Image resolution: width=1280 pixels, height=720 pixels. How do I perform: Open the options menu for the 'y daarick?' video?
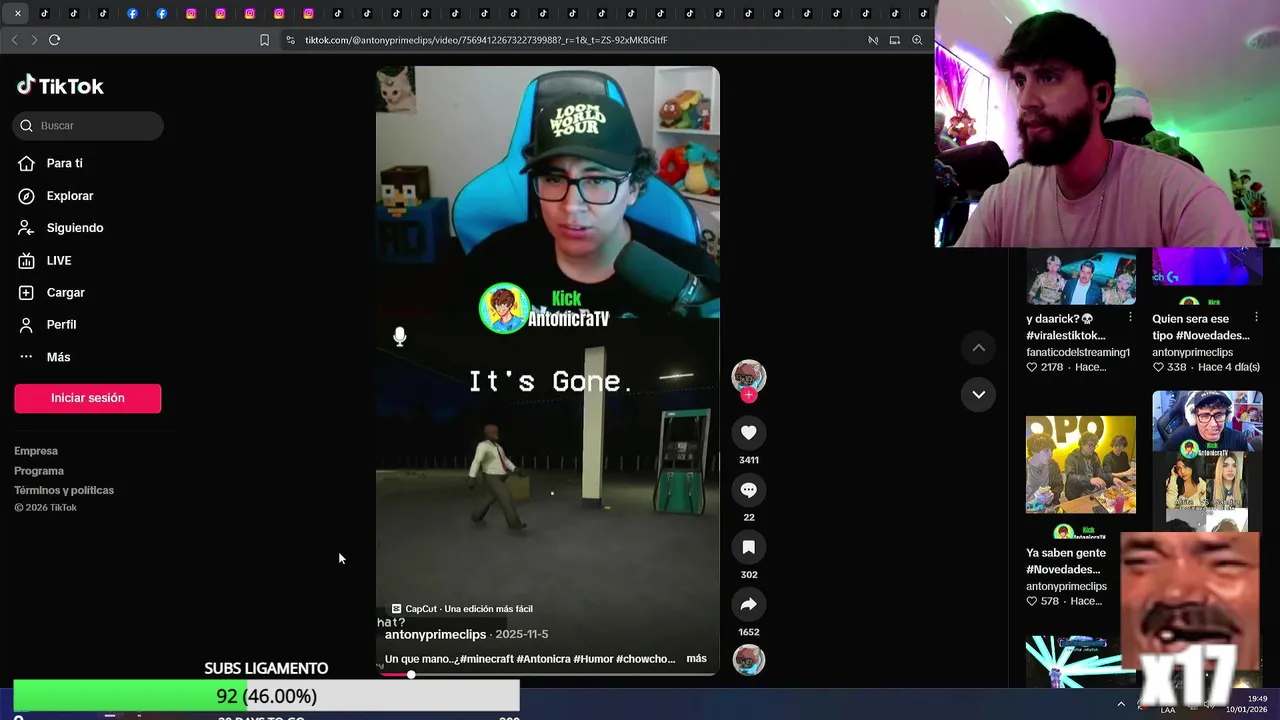coord(1131,318)
